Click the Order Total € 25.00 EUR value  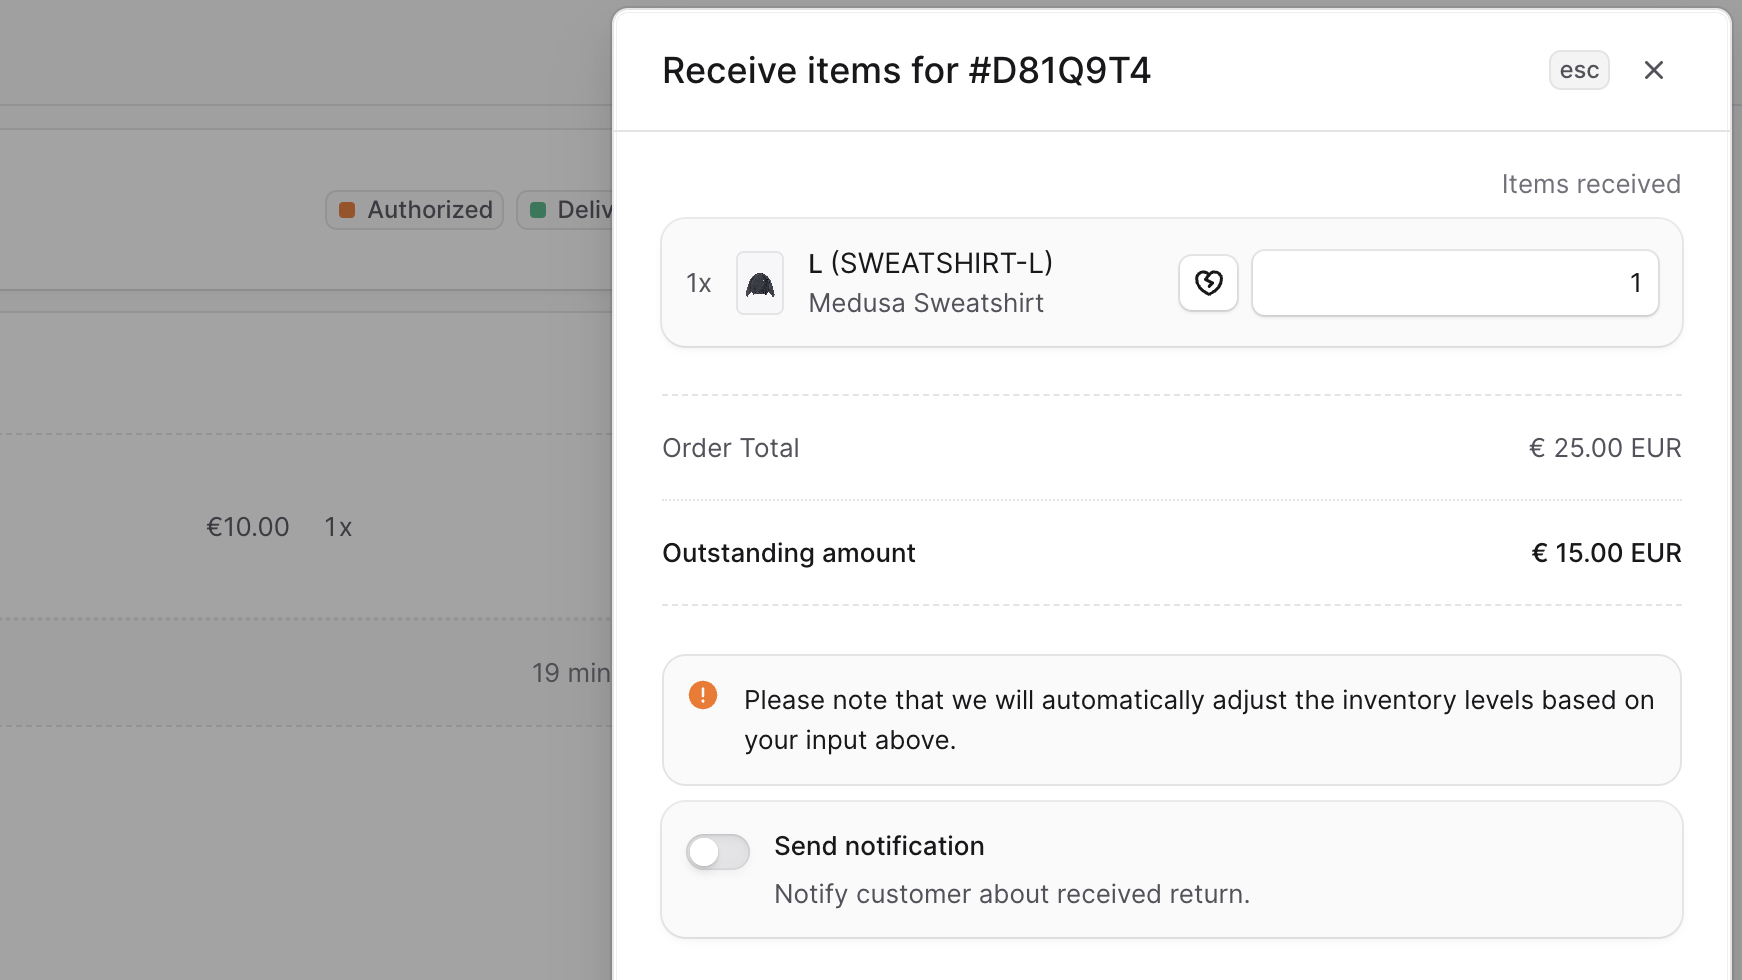[x=1605, y=448]
